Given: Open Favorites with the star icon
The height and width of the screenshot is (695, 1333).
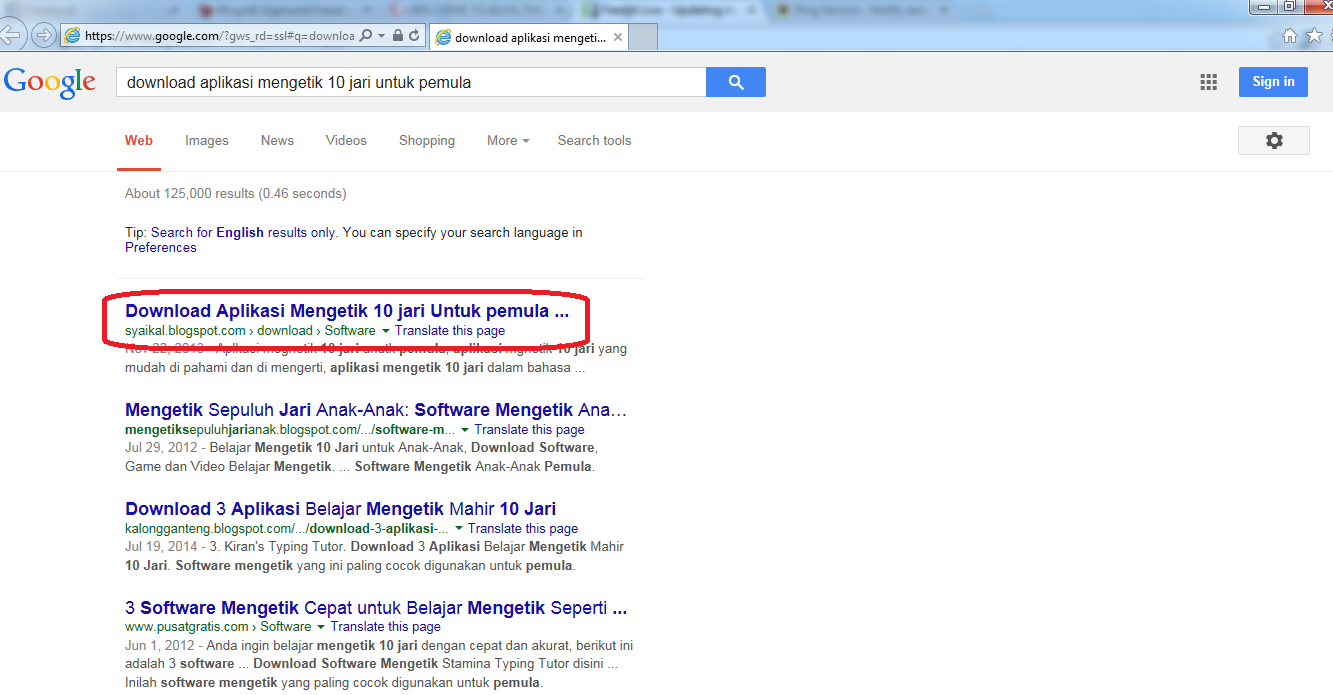Looking at the screenshot, I should 1314,36.
